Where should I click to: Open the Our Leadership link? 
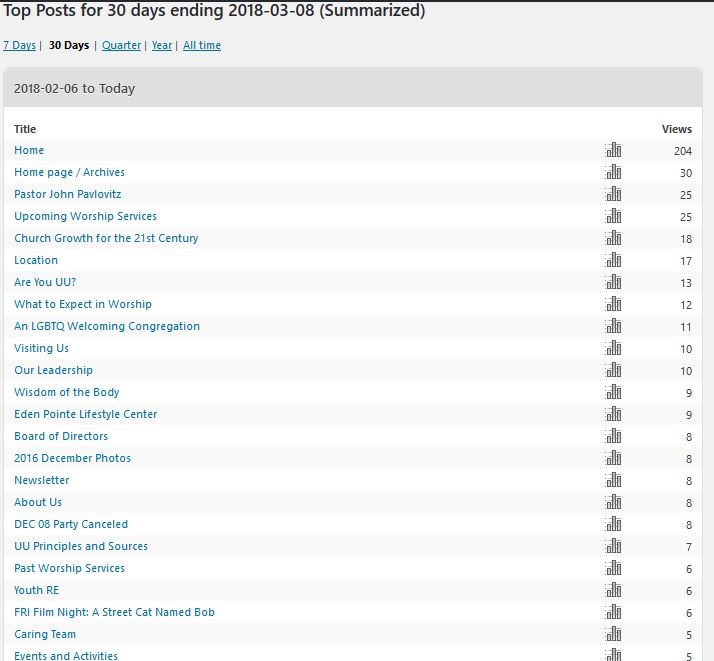click(53, 370)
